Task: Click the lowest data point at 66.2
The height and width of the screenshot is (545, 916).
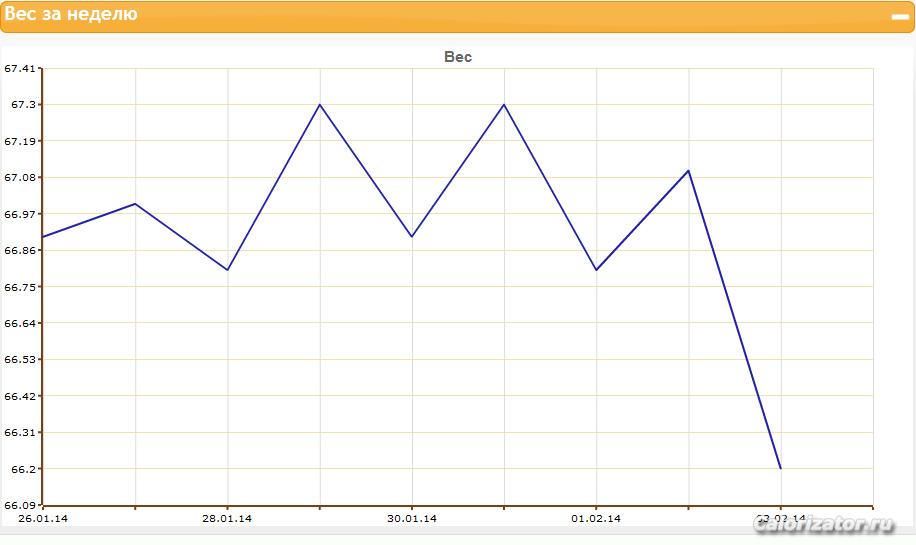Action: coord(780,468)
